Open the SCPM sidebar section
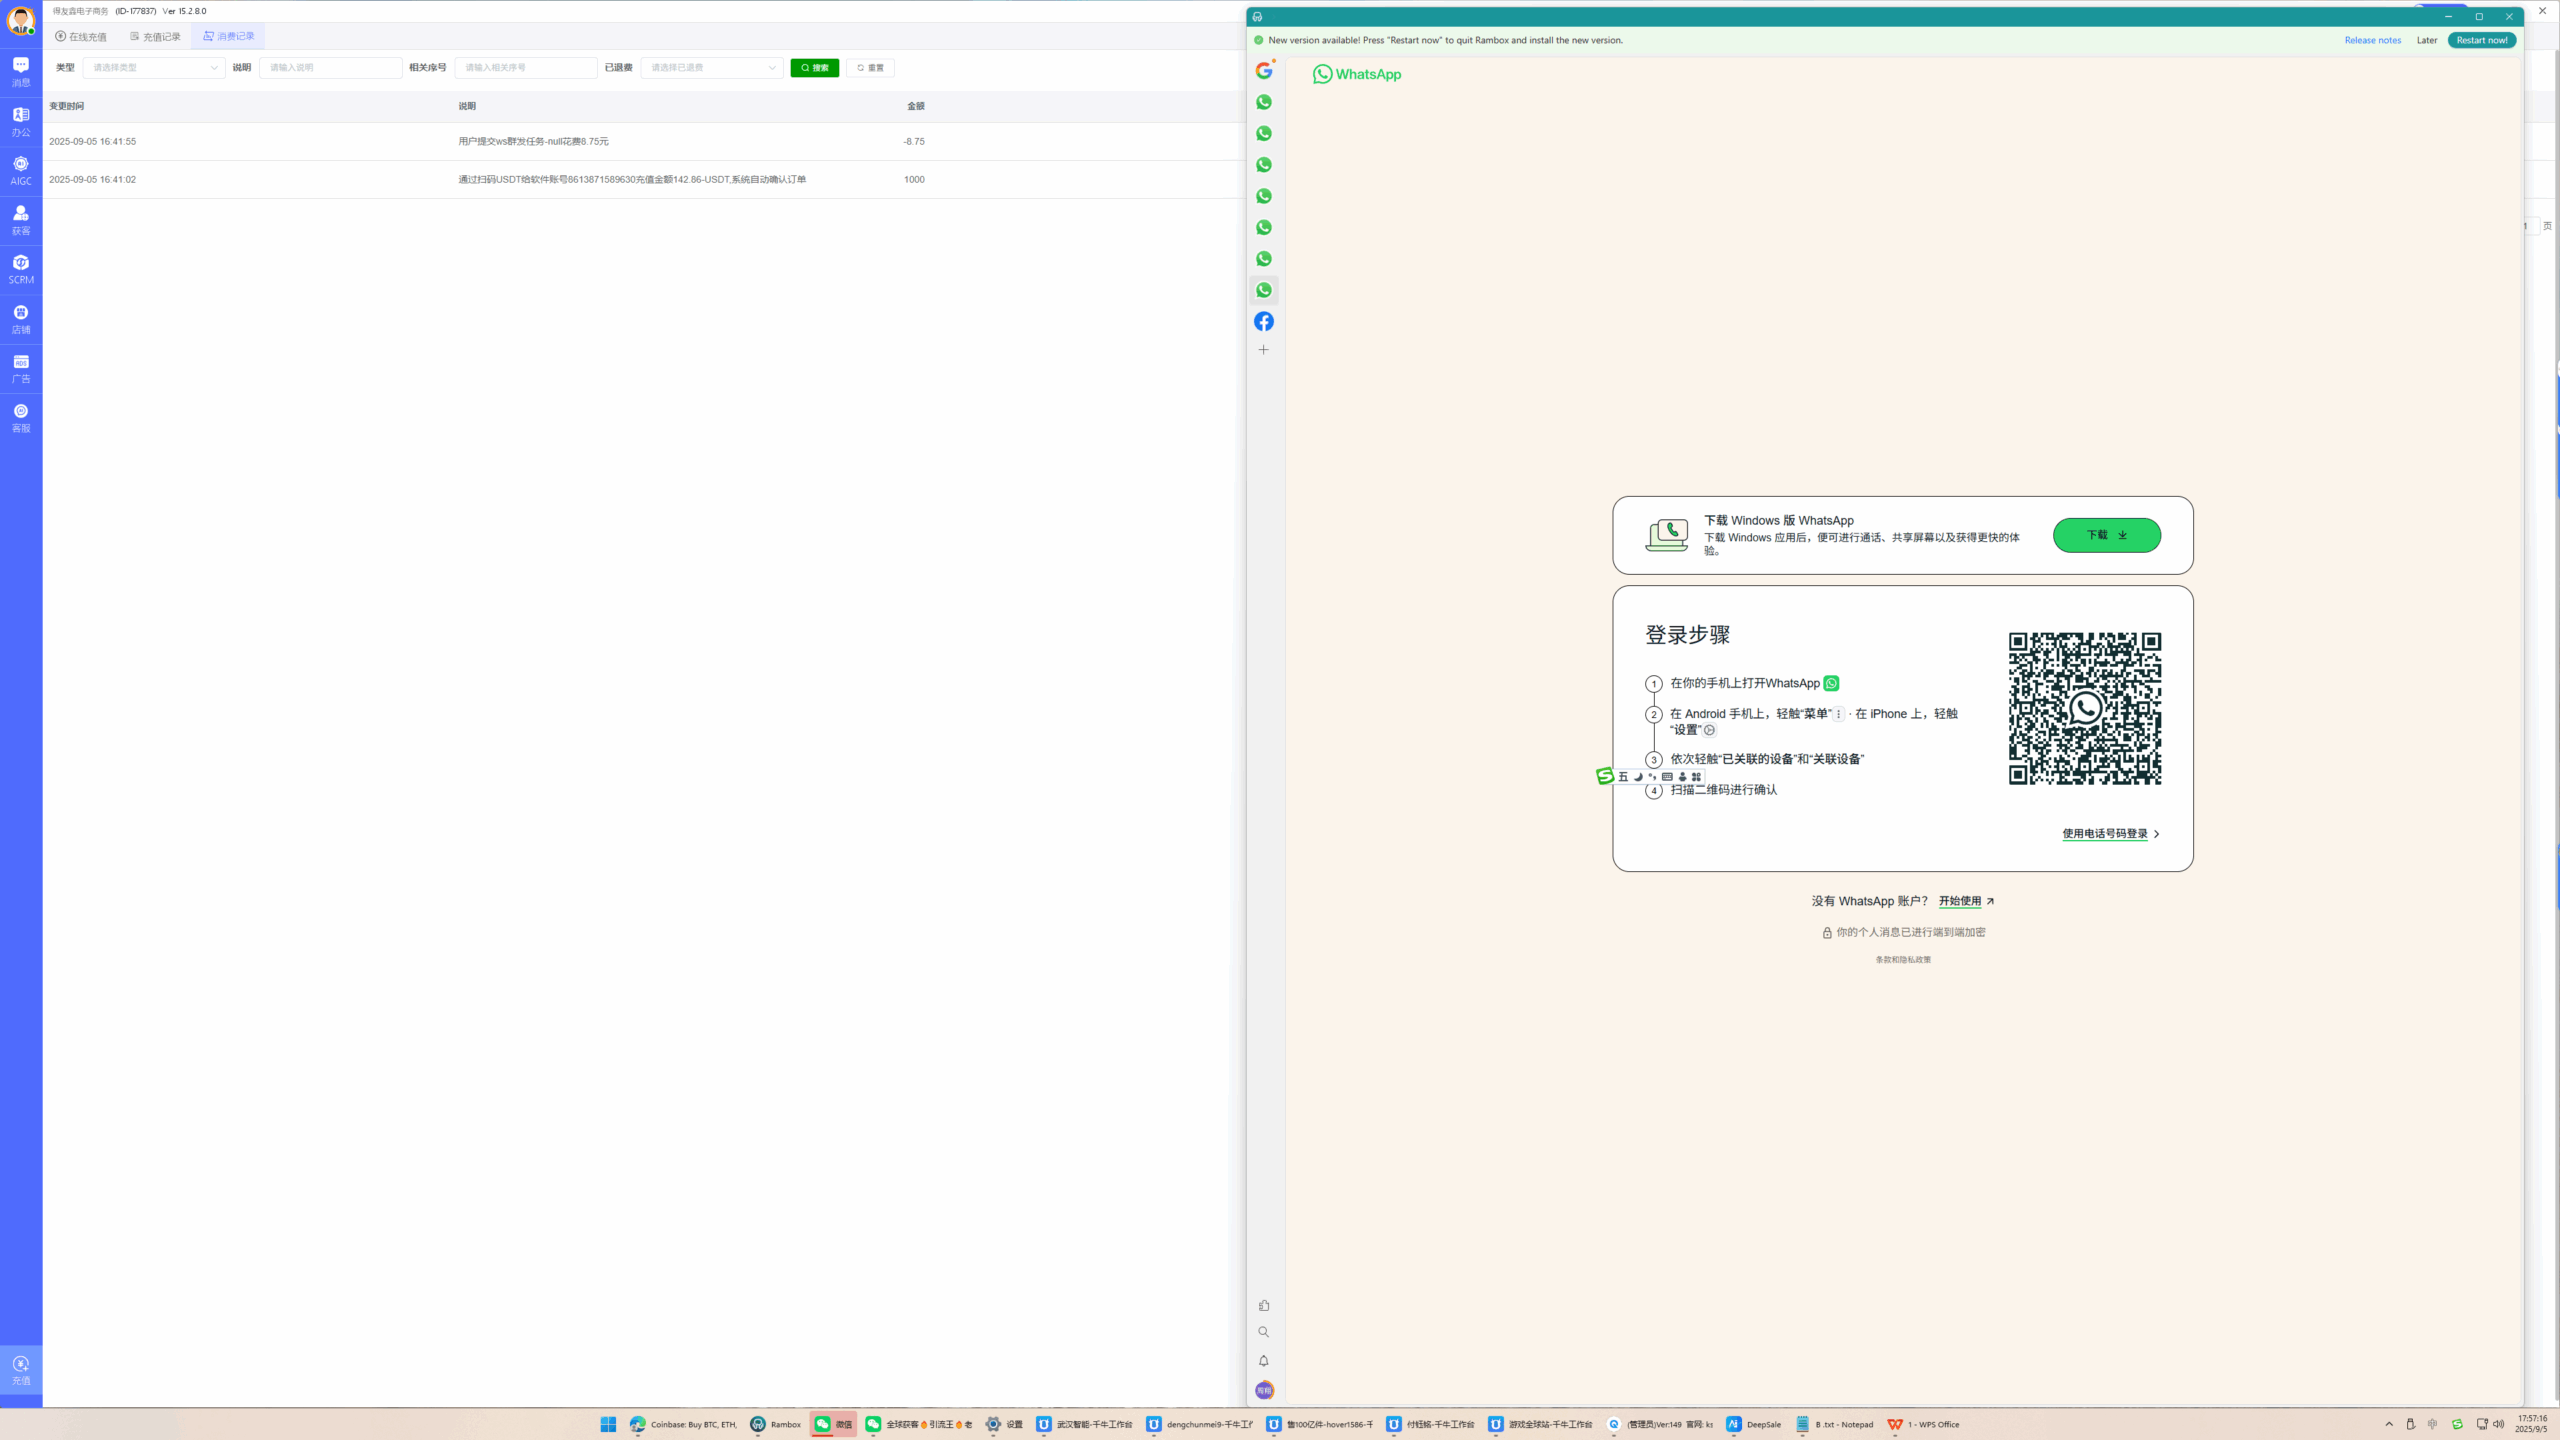This screenshot has width=2560, height=1440. (21, 269)
